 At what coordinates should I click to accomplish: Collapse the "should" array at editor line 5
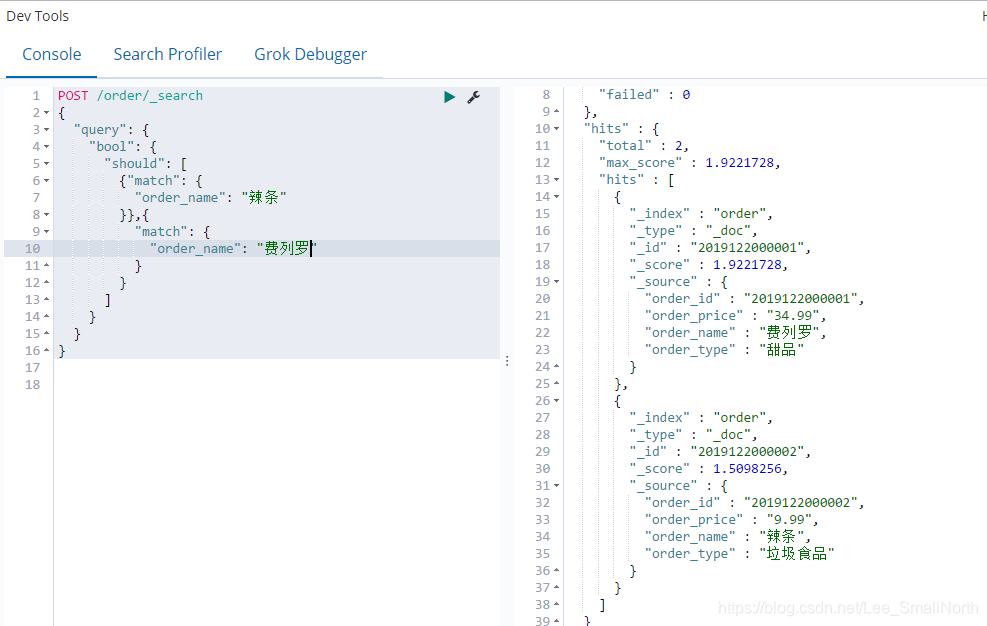(47, 164)
